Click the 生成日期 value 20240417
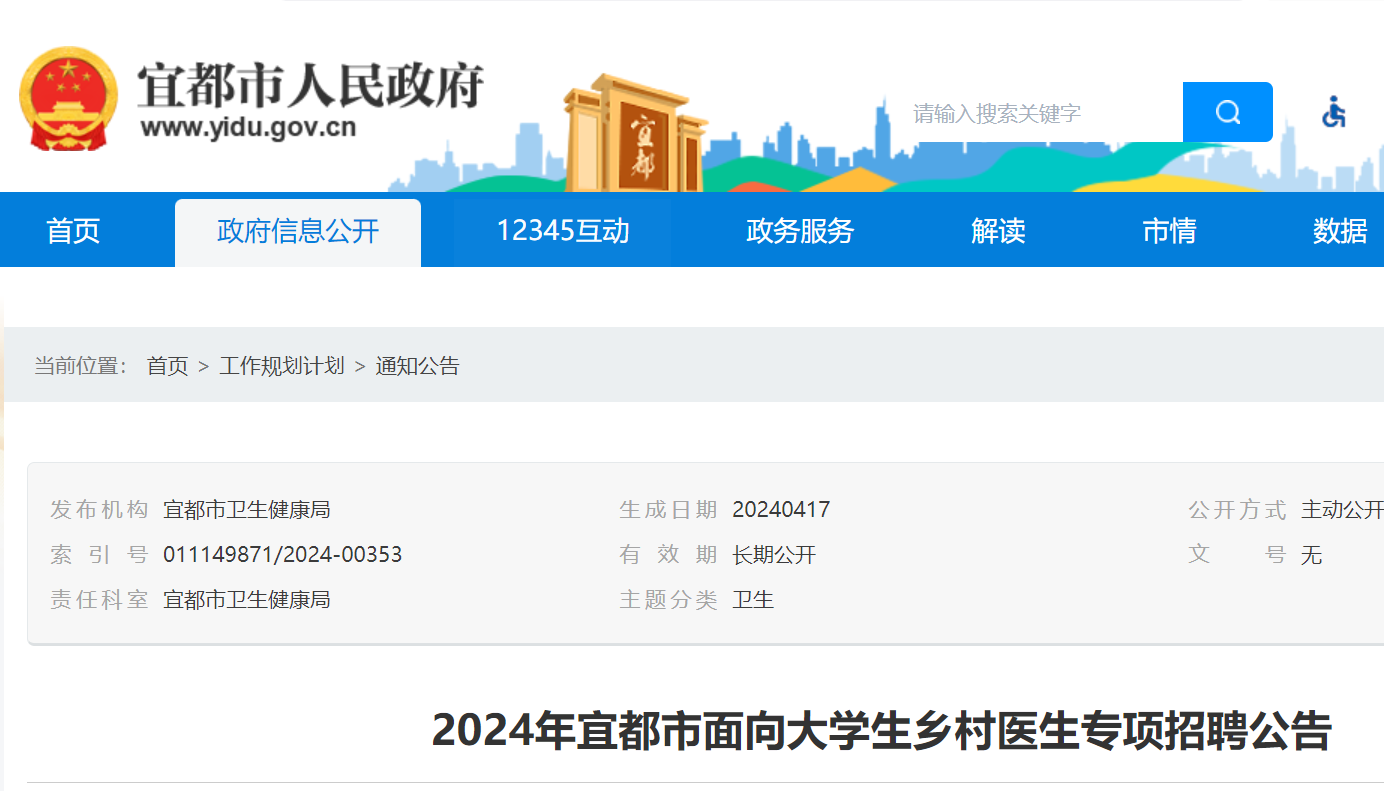The height and width of the screenshot is (791, 1384). [781, 510]
